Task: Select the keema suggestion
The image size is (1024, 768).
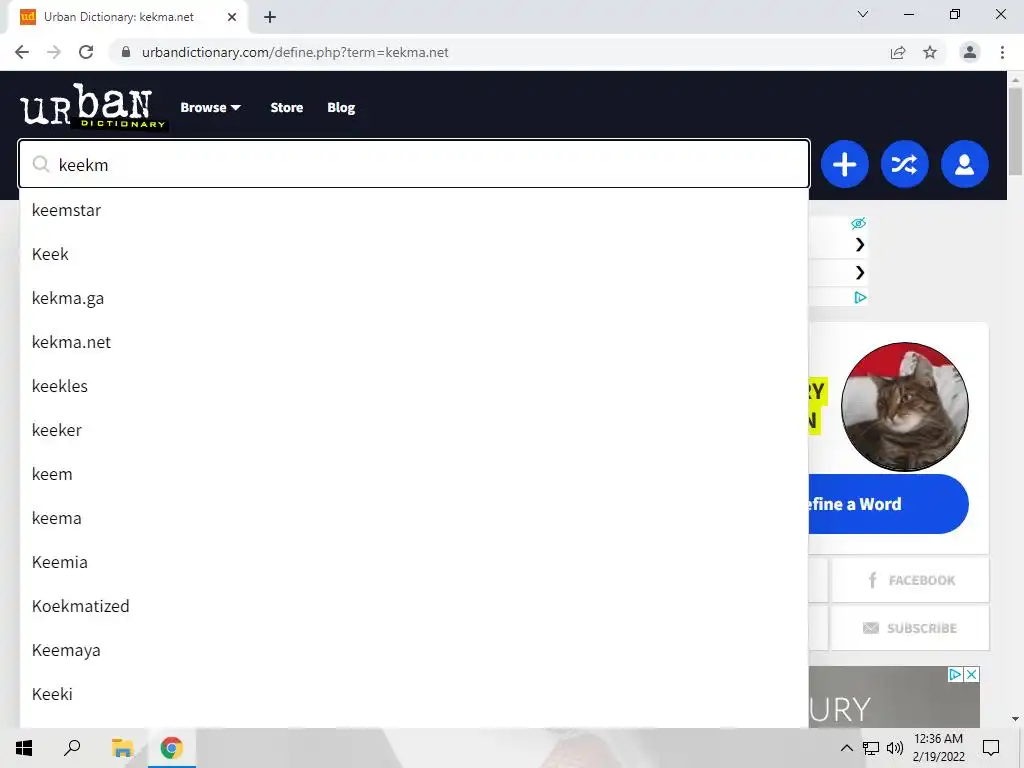Action: click(414, 518)
